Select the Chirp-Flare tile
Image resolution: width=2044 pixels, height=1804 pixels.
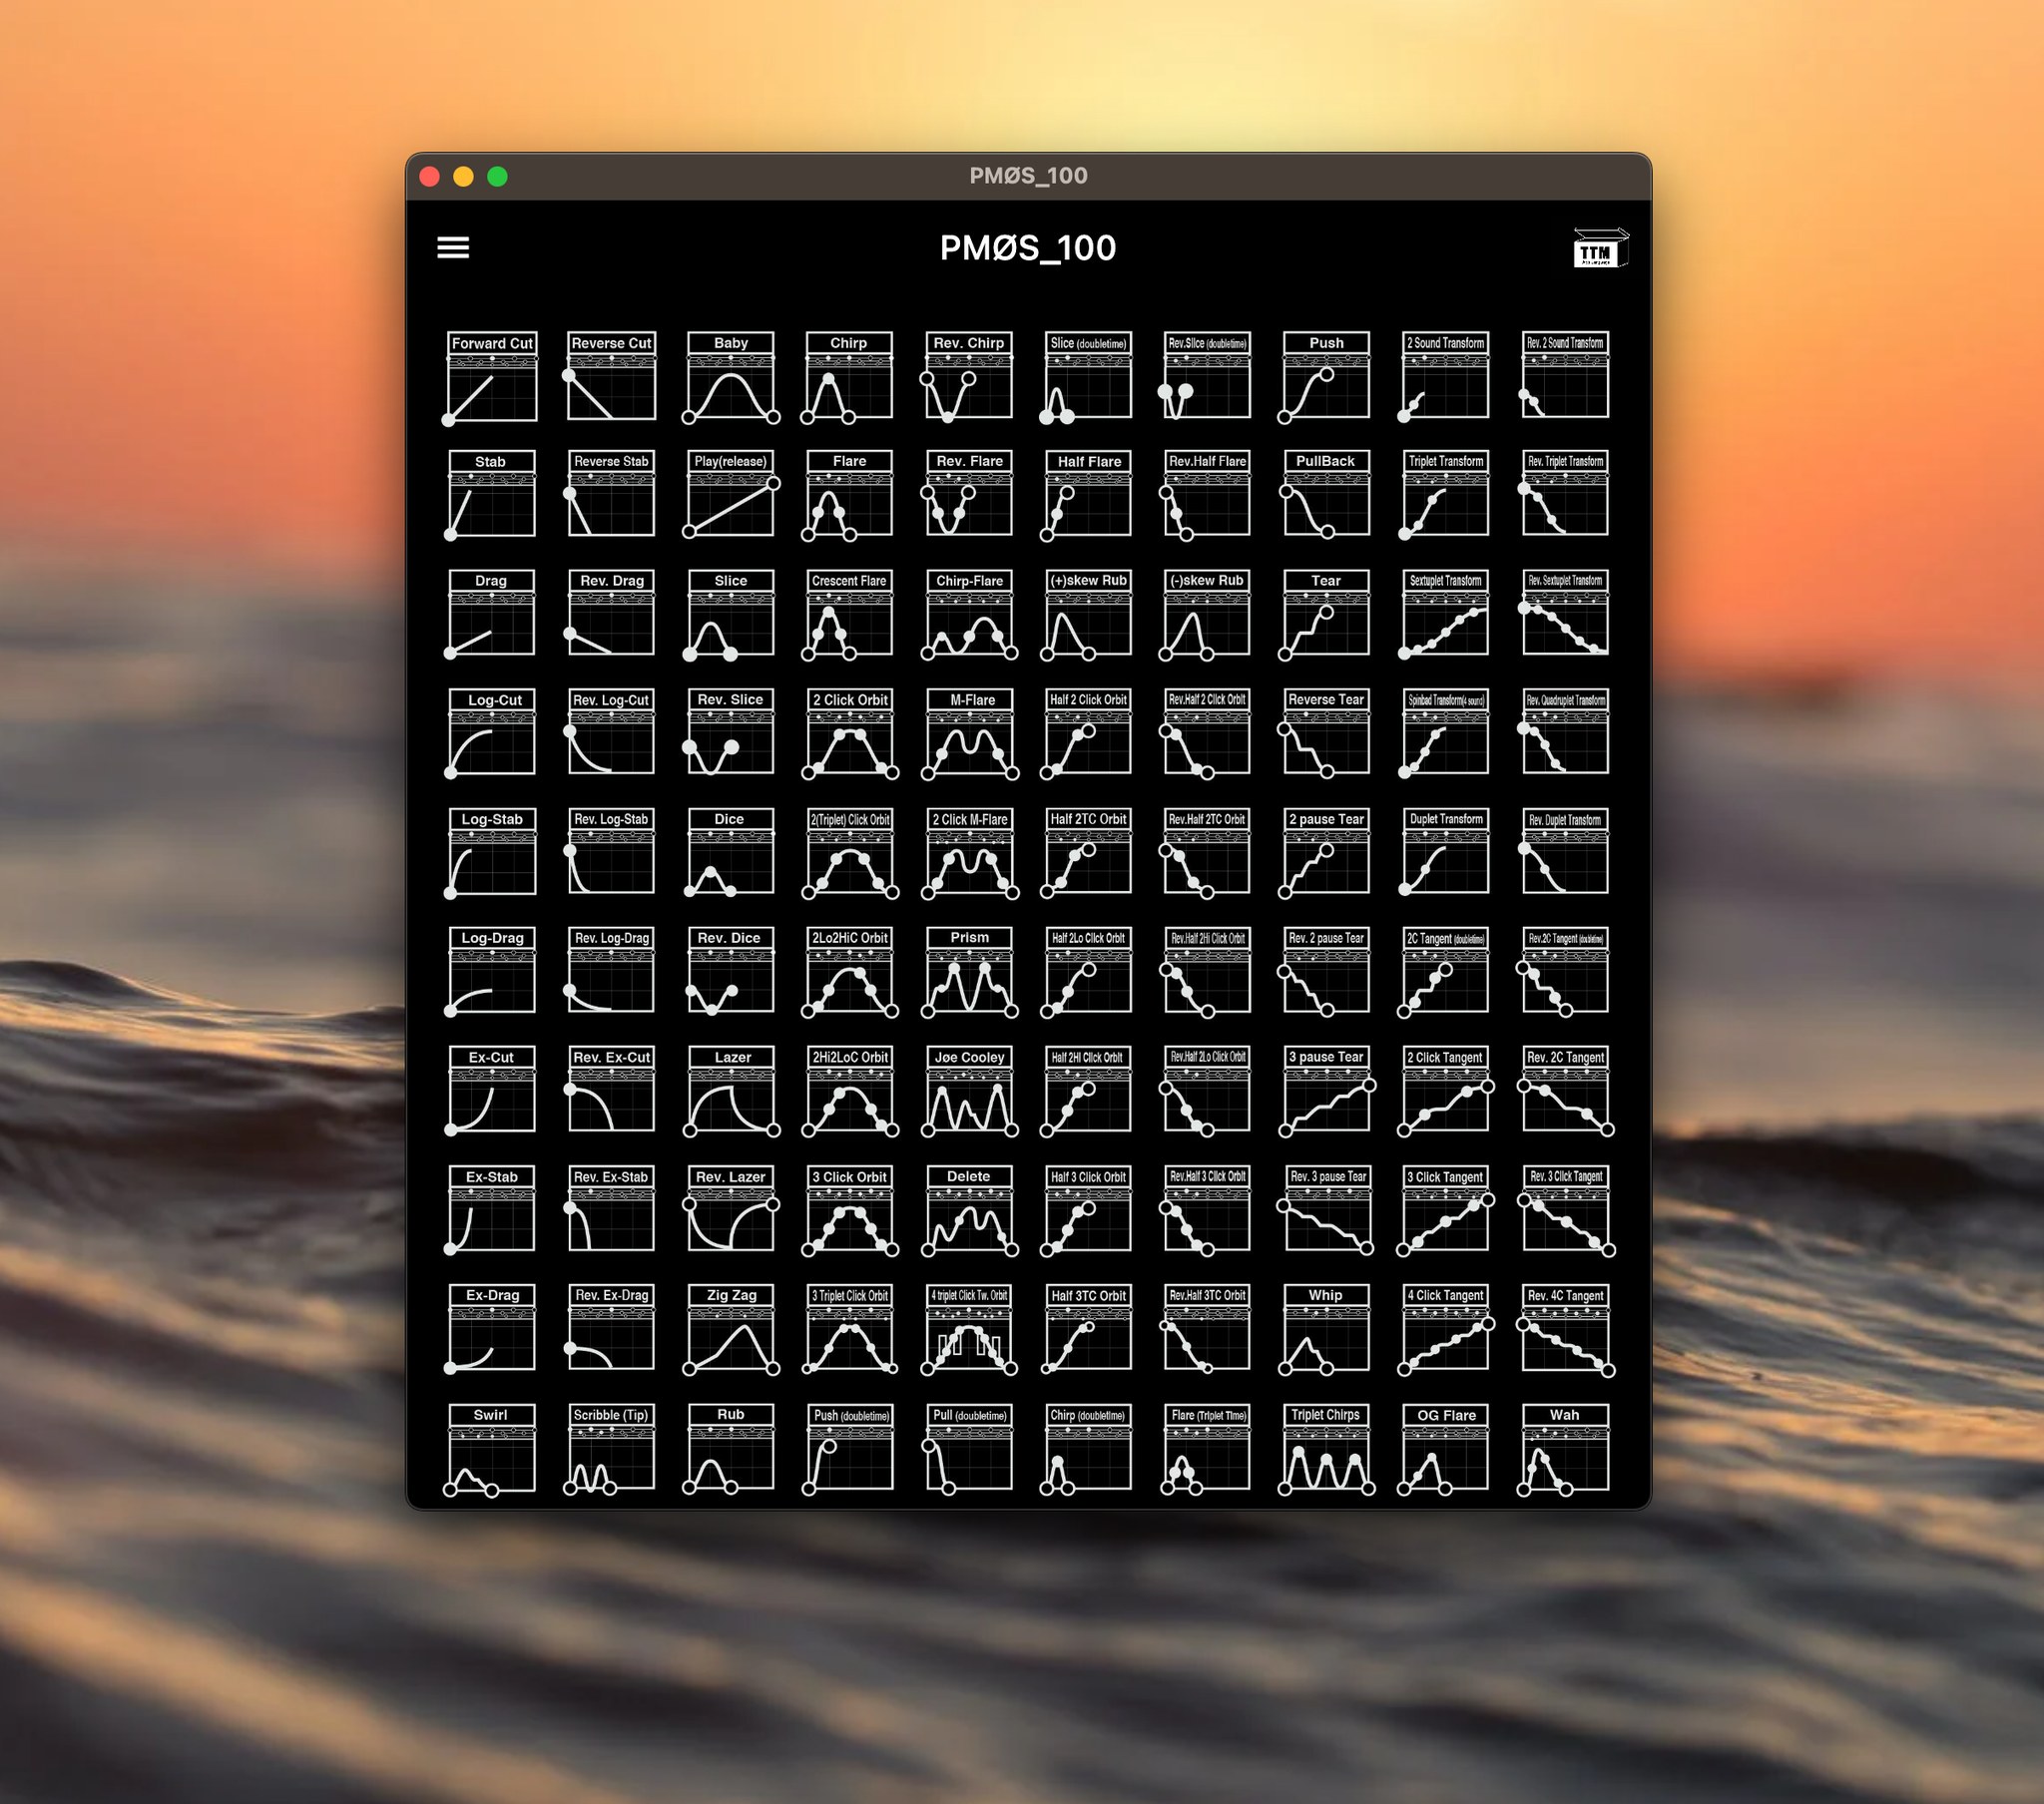969,614
